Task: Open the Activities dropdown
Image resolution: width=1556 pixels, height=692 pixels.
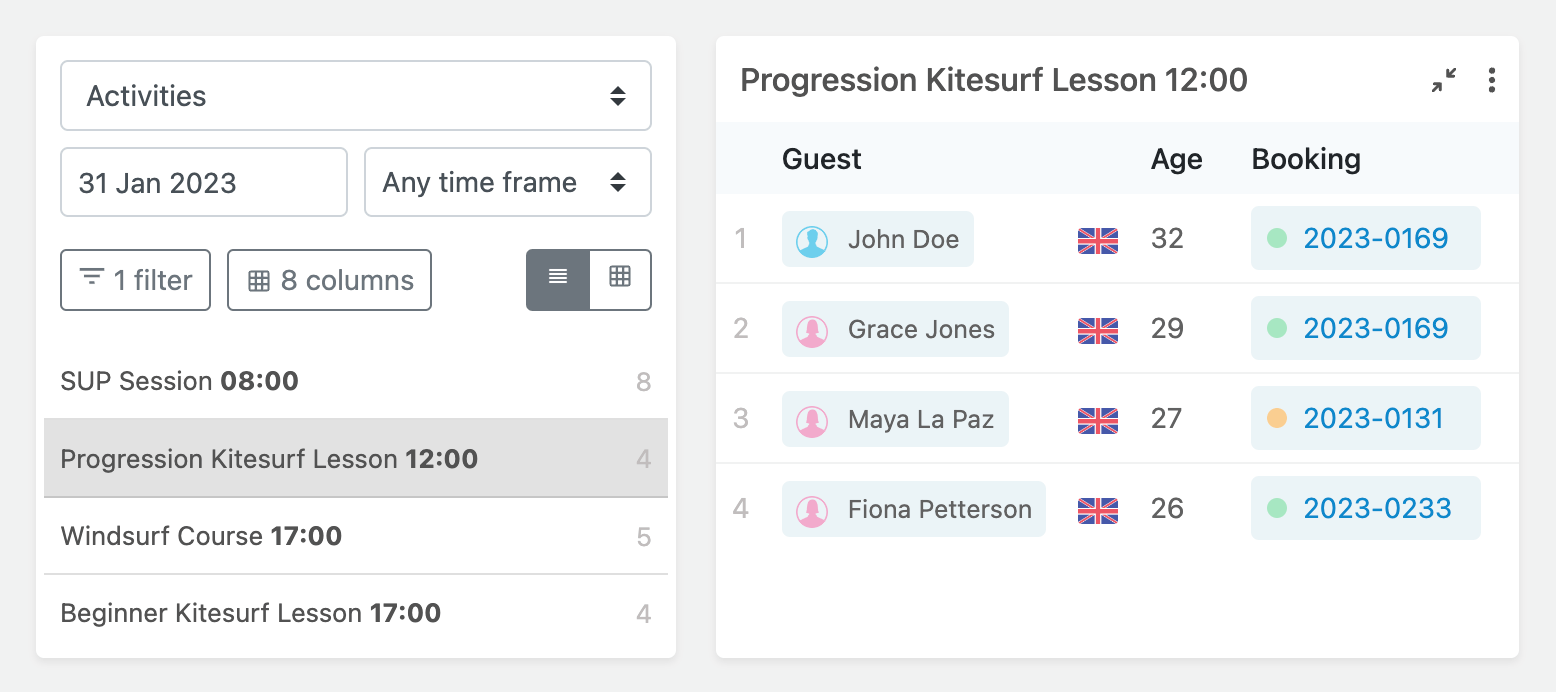Action: pyautogui.click(x=356, y=96)
